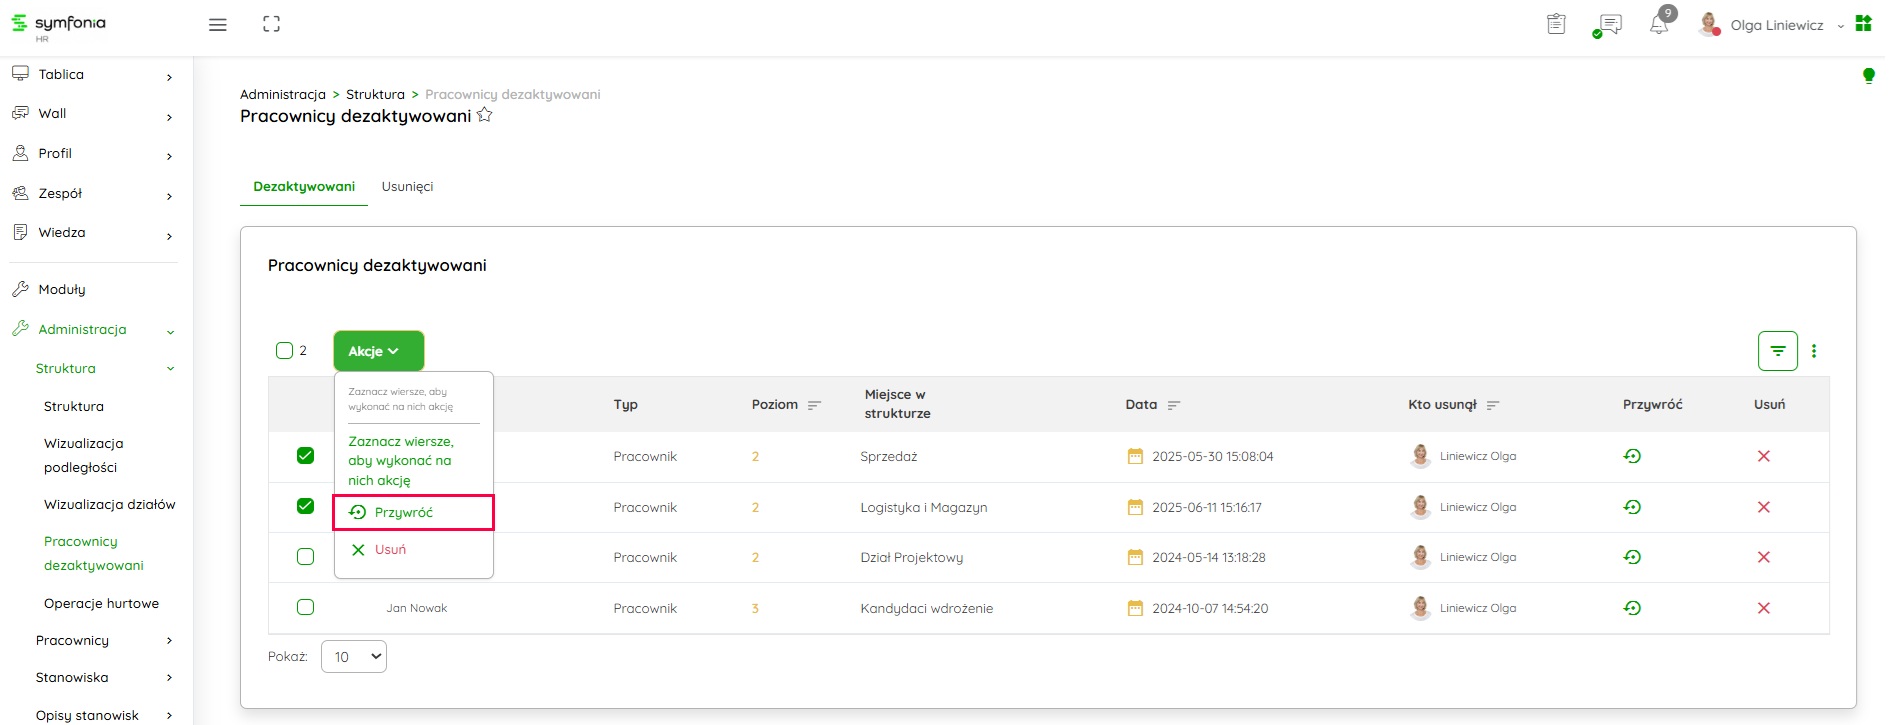The image size is (1890, 725).
Task: Add page to favorites with star
Action: 485,115
